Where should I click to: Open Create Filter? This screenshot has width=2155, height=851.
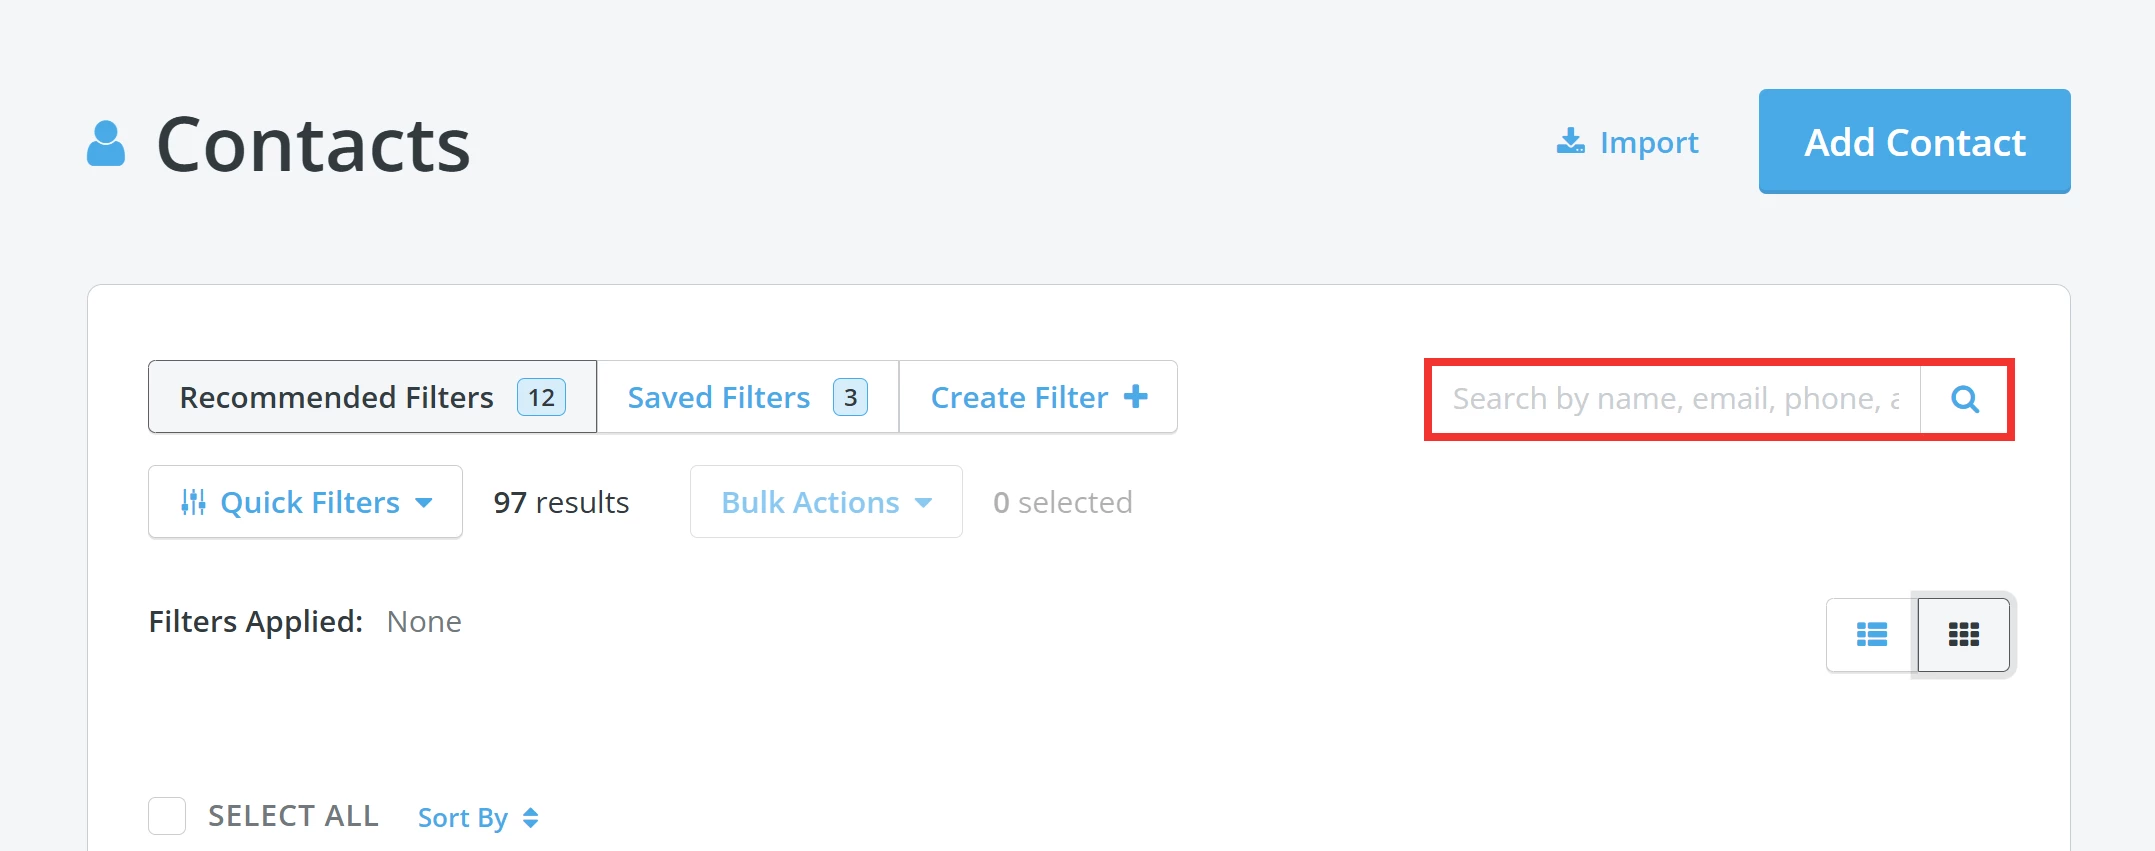(x=1020, y=397)
